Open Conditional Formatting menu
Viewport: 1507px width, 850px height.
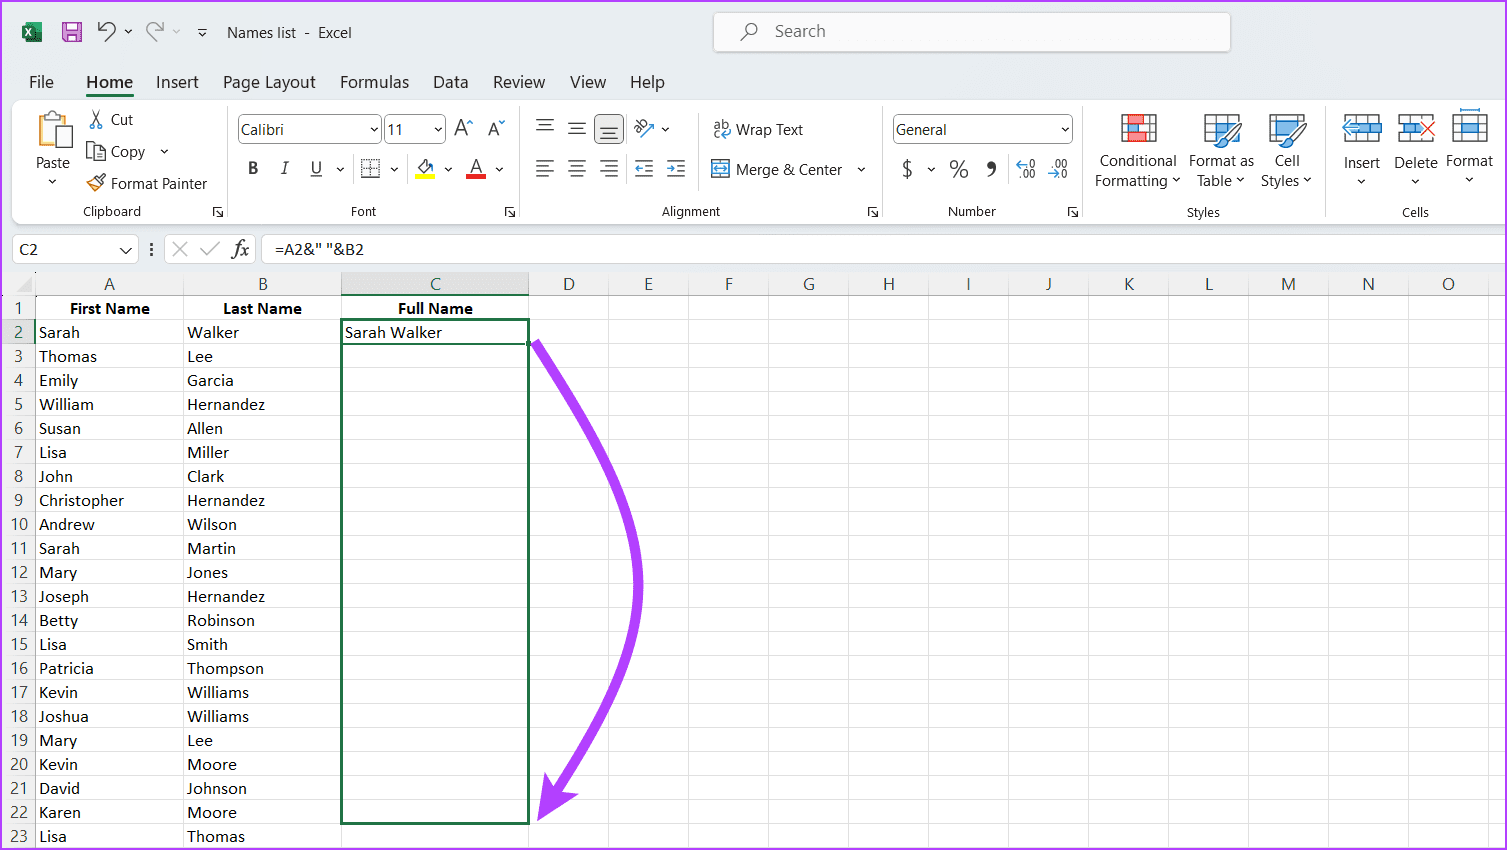coord(1138,150)
